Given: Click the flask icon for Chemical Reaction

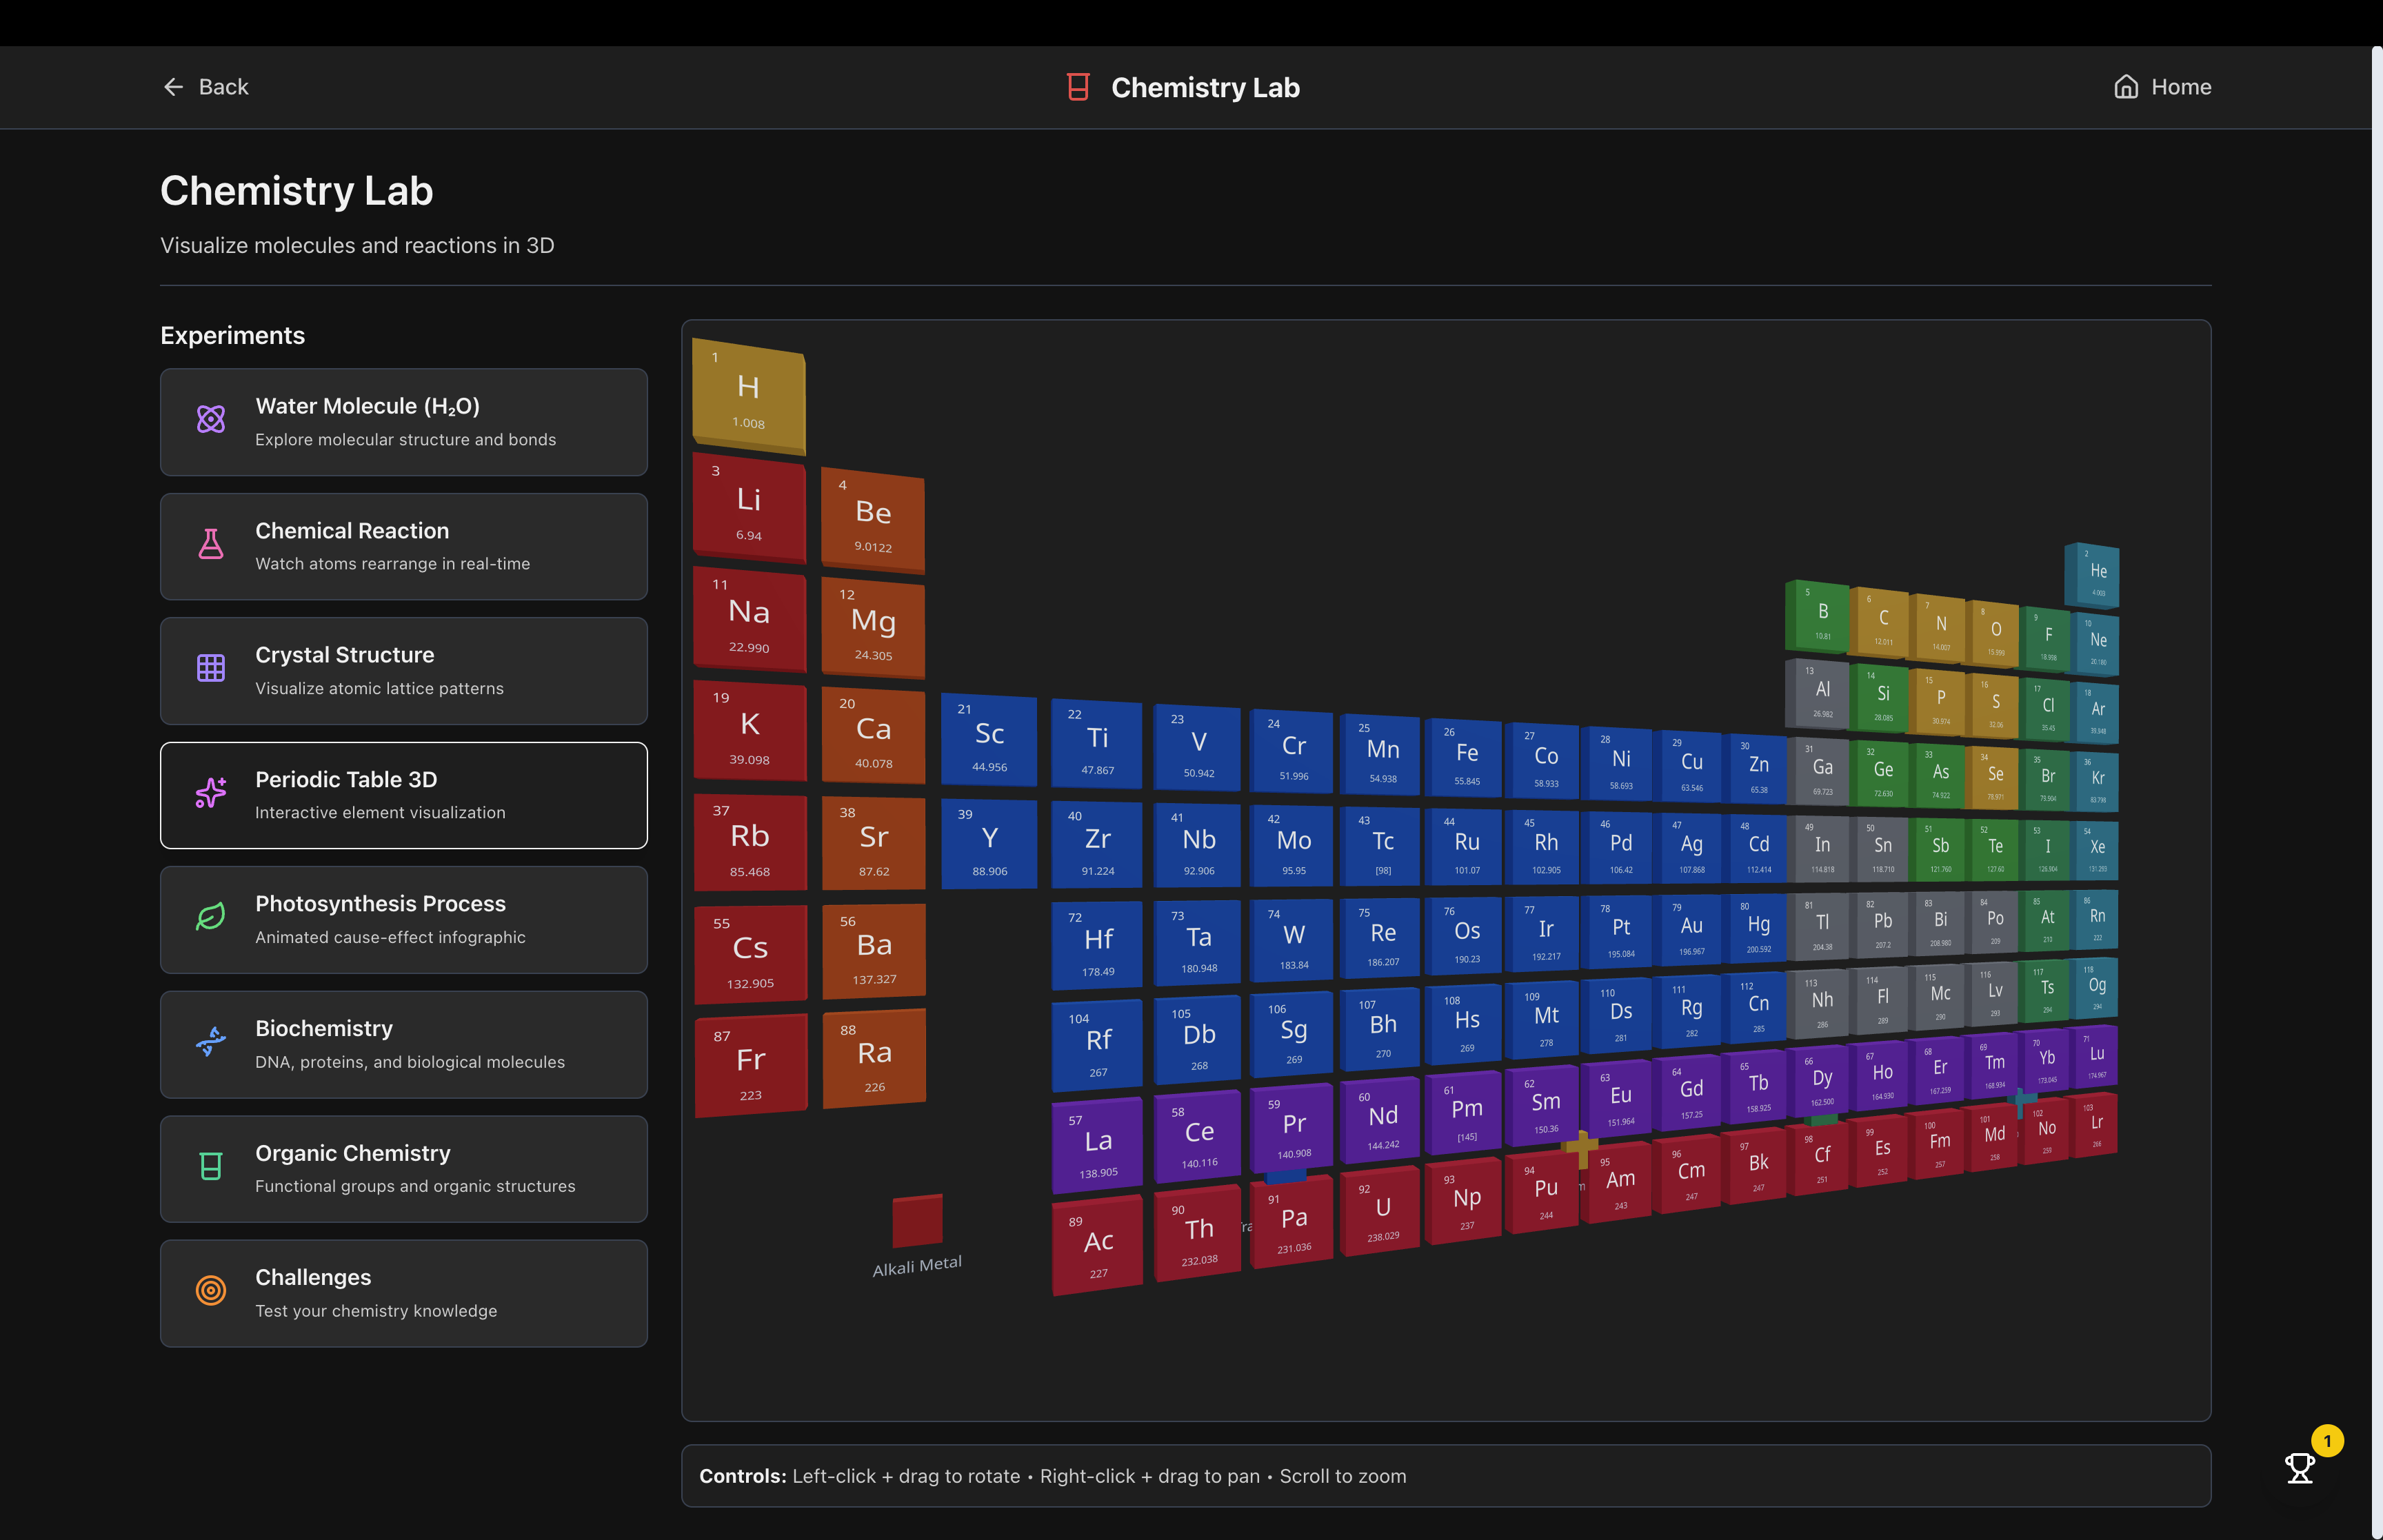Looking at the screenshot, I should tap(211, 544).
